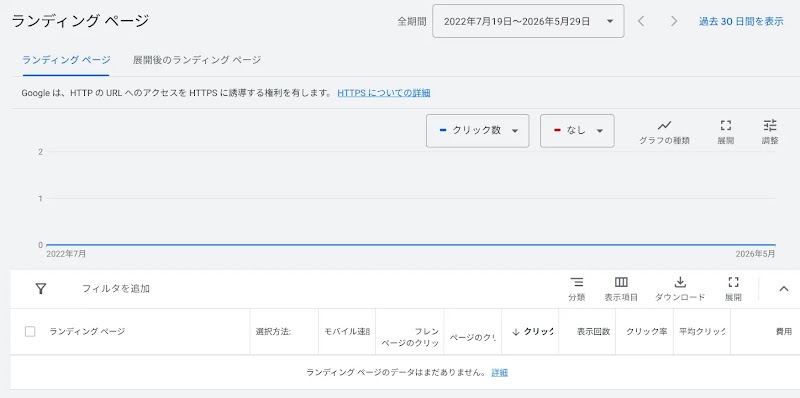The image size is (800, 398).
Task: Click クリック率 column header
Action: pyautogui.click(x=647, y=332)
